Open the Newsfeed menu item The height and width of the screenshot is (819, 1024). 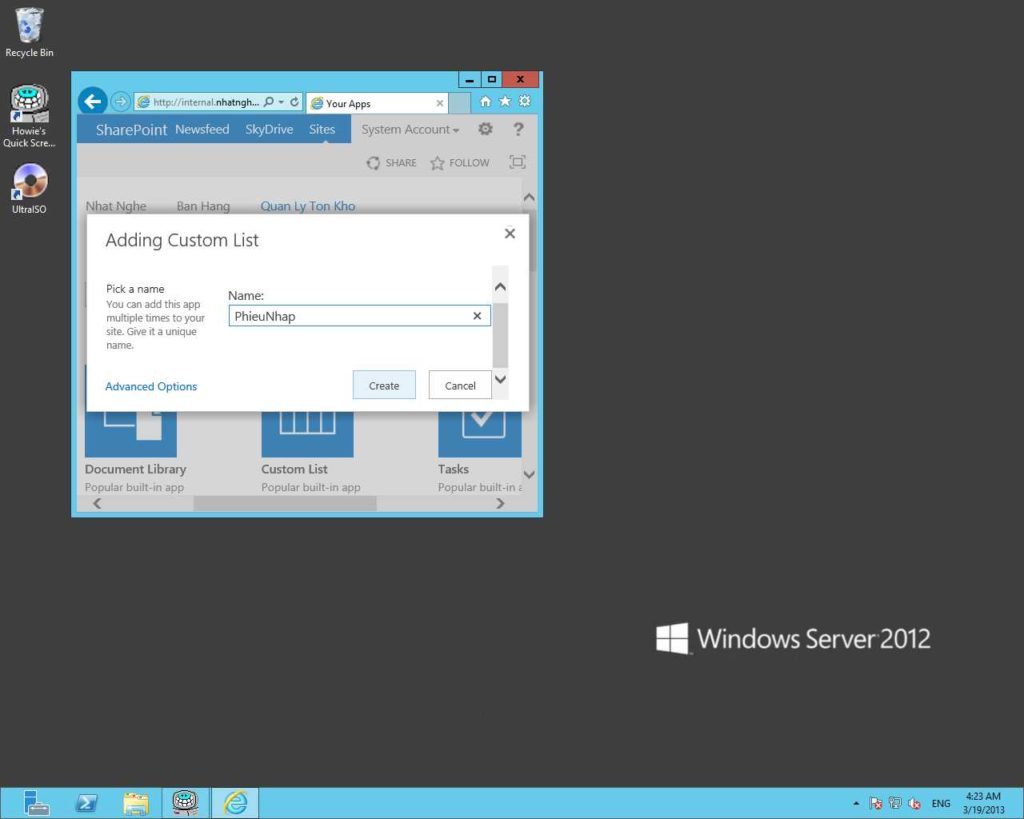point(202,129)
